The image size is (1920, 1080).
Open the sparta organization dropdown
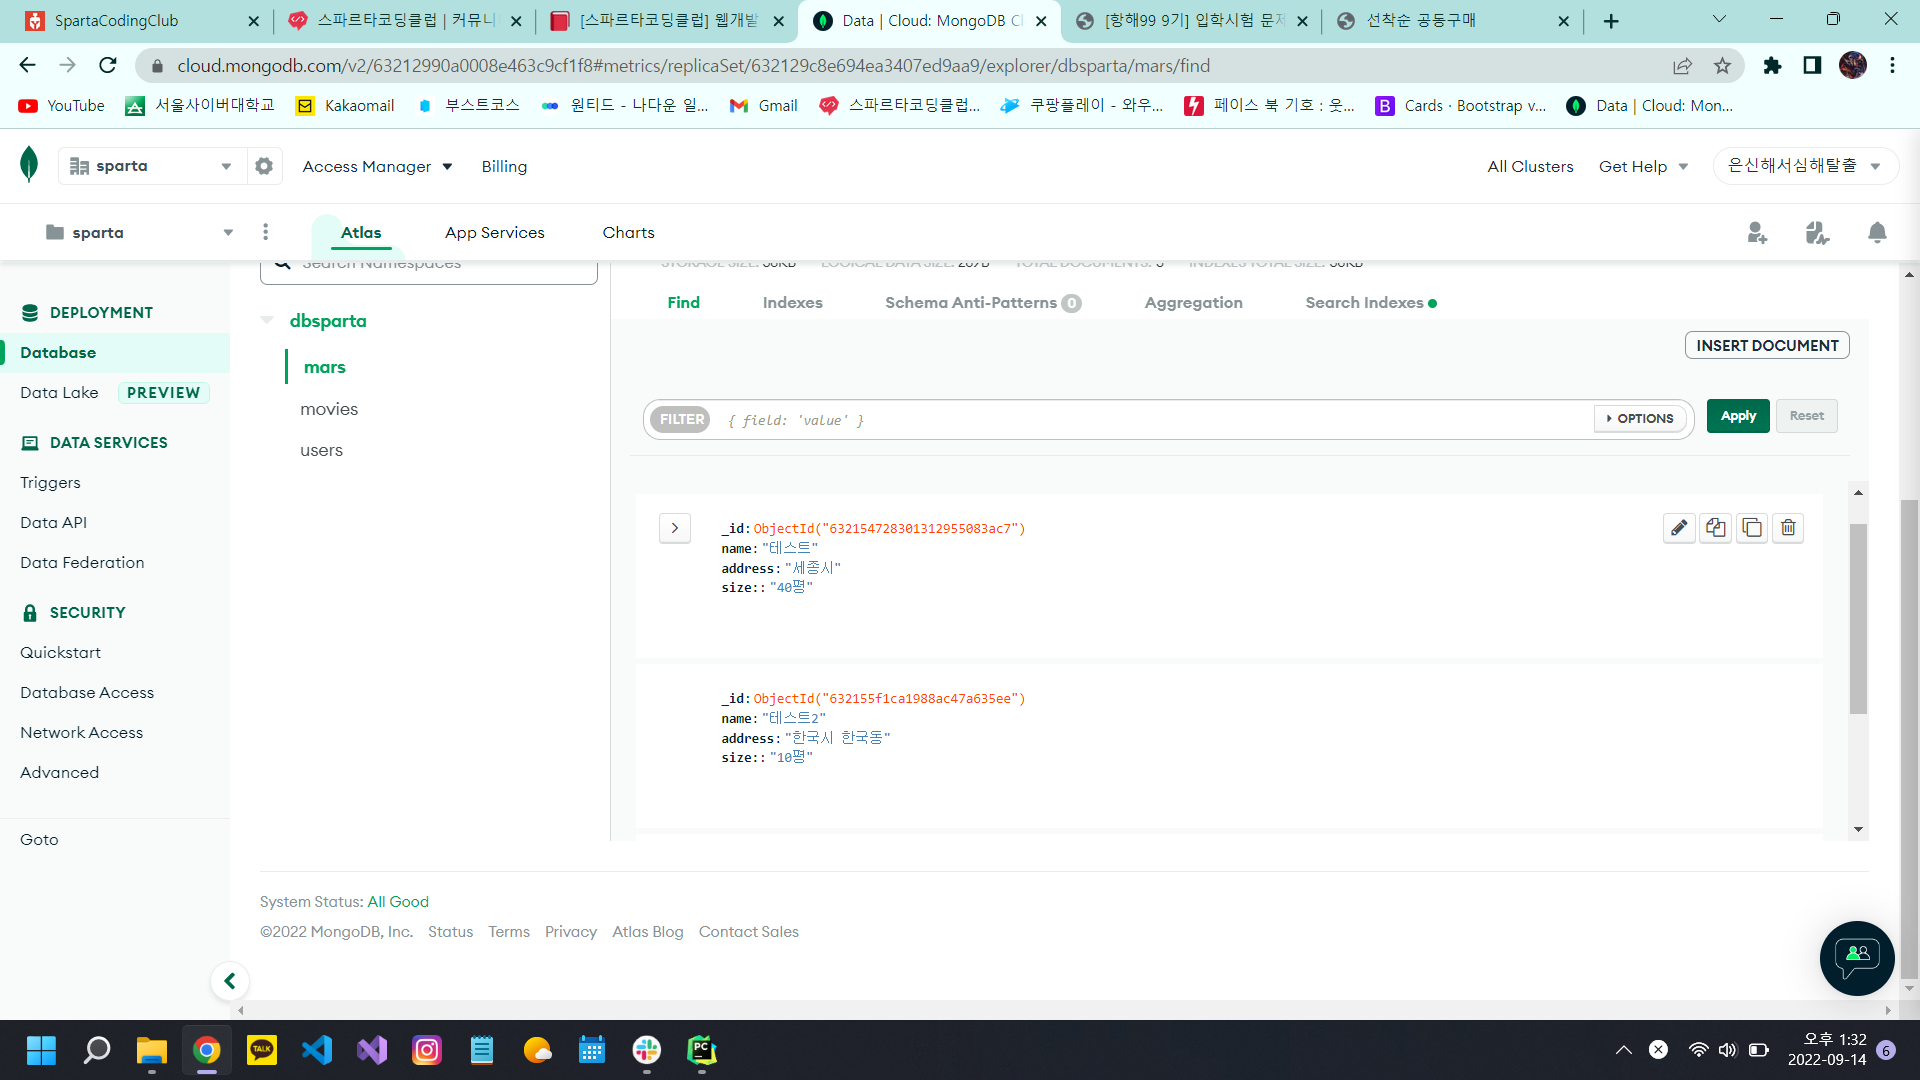pyautogui.click(x=152, y=166)
